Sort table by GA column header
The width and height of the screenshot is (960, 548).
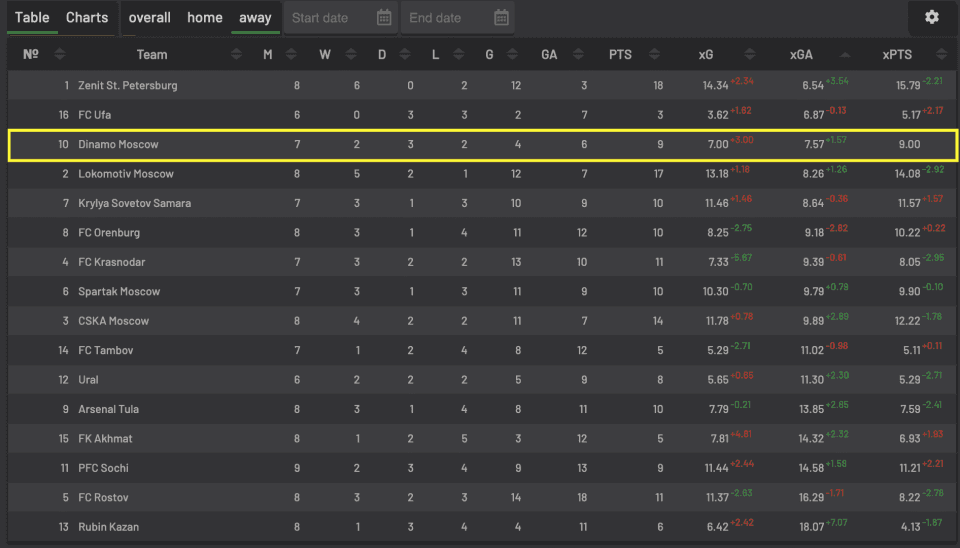[x=549, y=55]
